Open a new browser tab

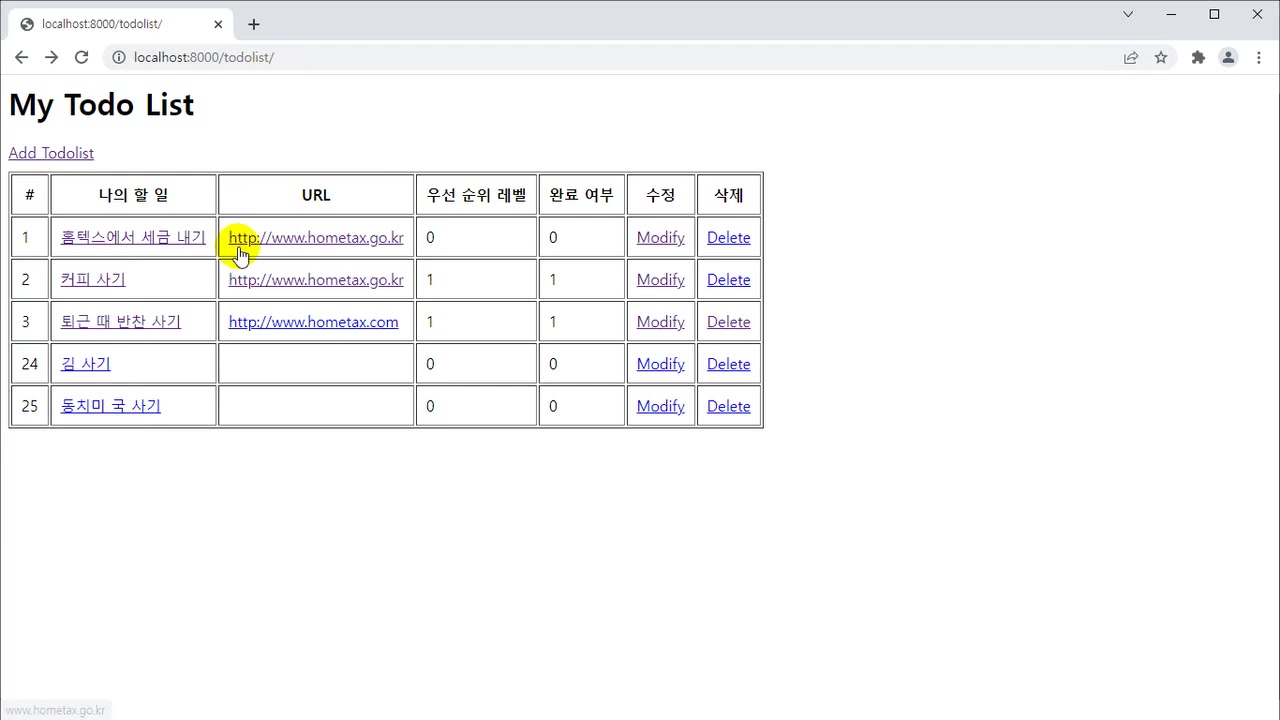tap(254, 24)
